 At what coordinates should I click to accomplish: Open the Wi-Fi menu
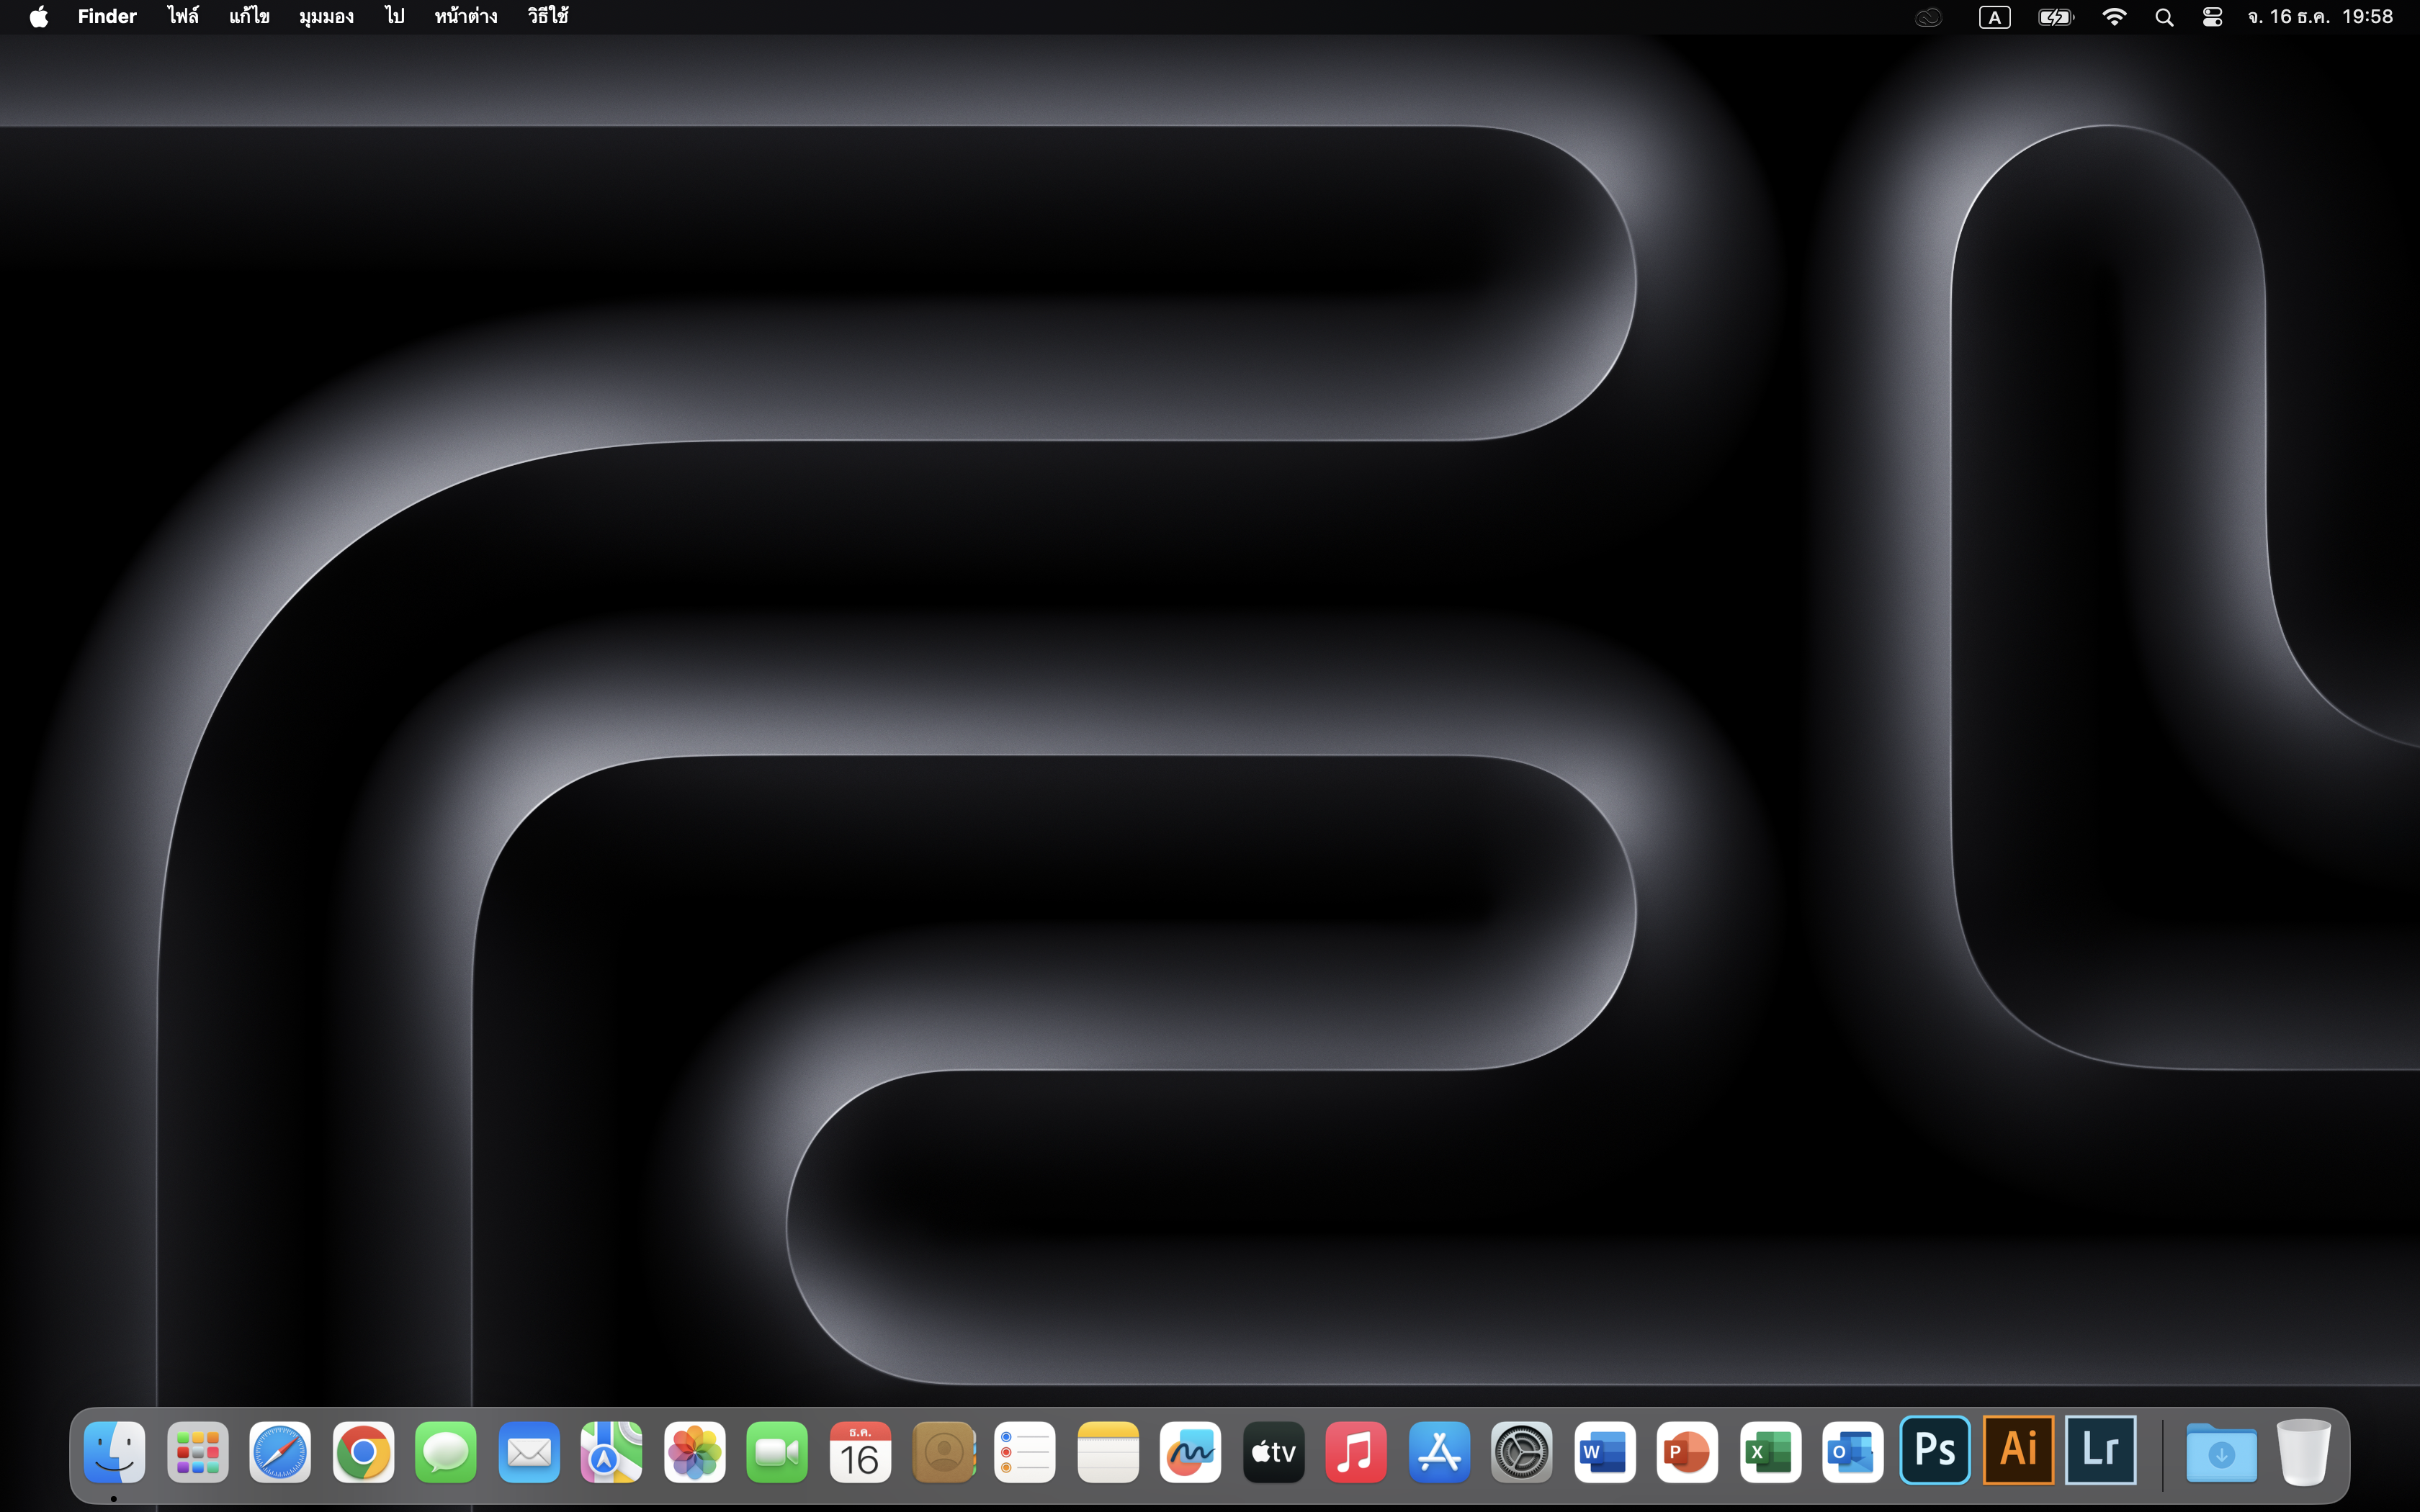tap(2114, 17)
